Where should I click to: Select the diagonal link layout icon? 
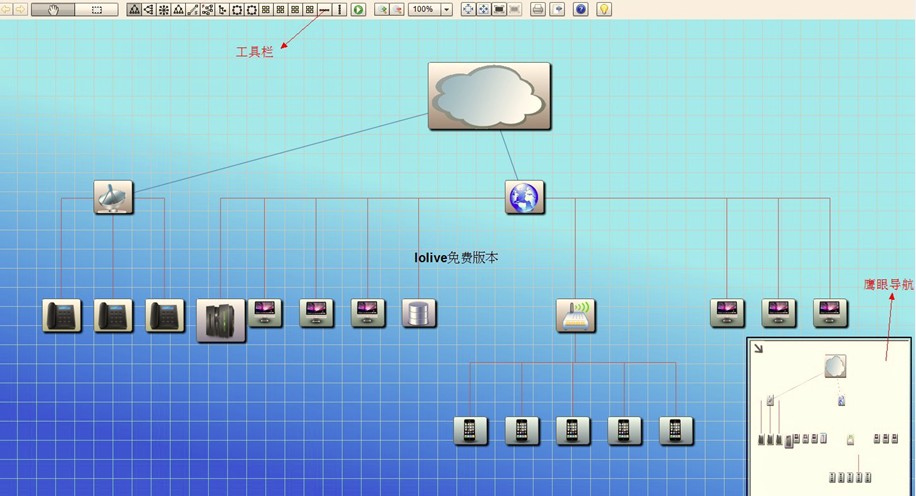193,9
